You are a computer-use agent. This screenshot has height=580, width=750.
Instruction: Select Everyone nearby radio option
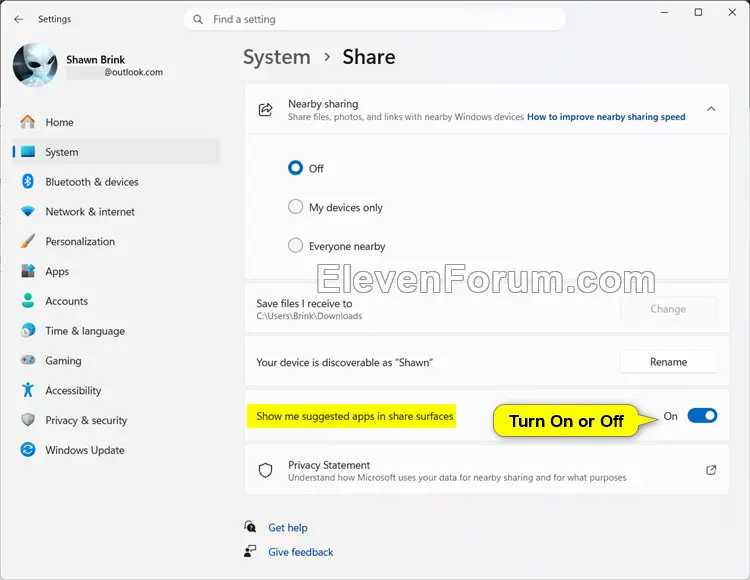pos(295,245)
